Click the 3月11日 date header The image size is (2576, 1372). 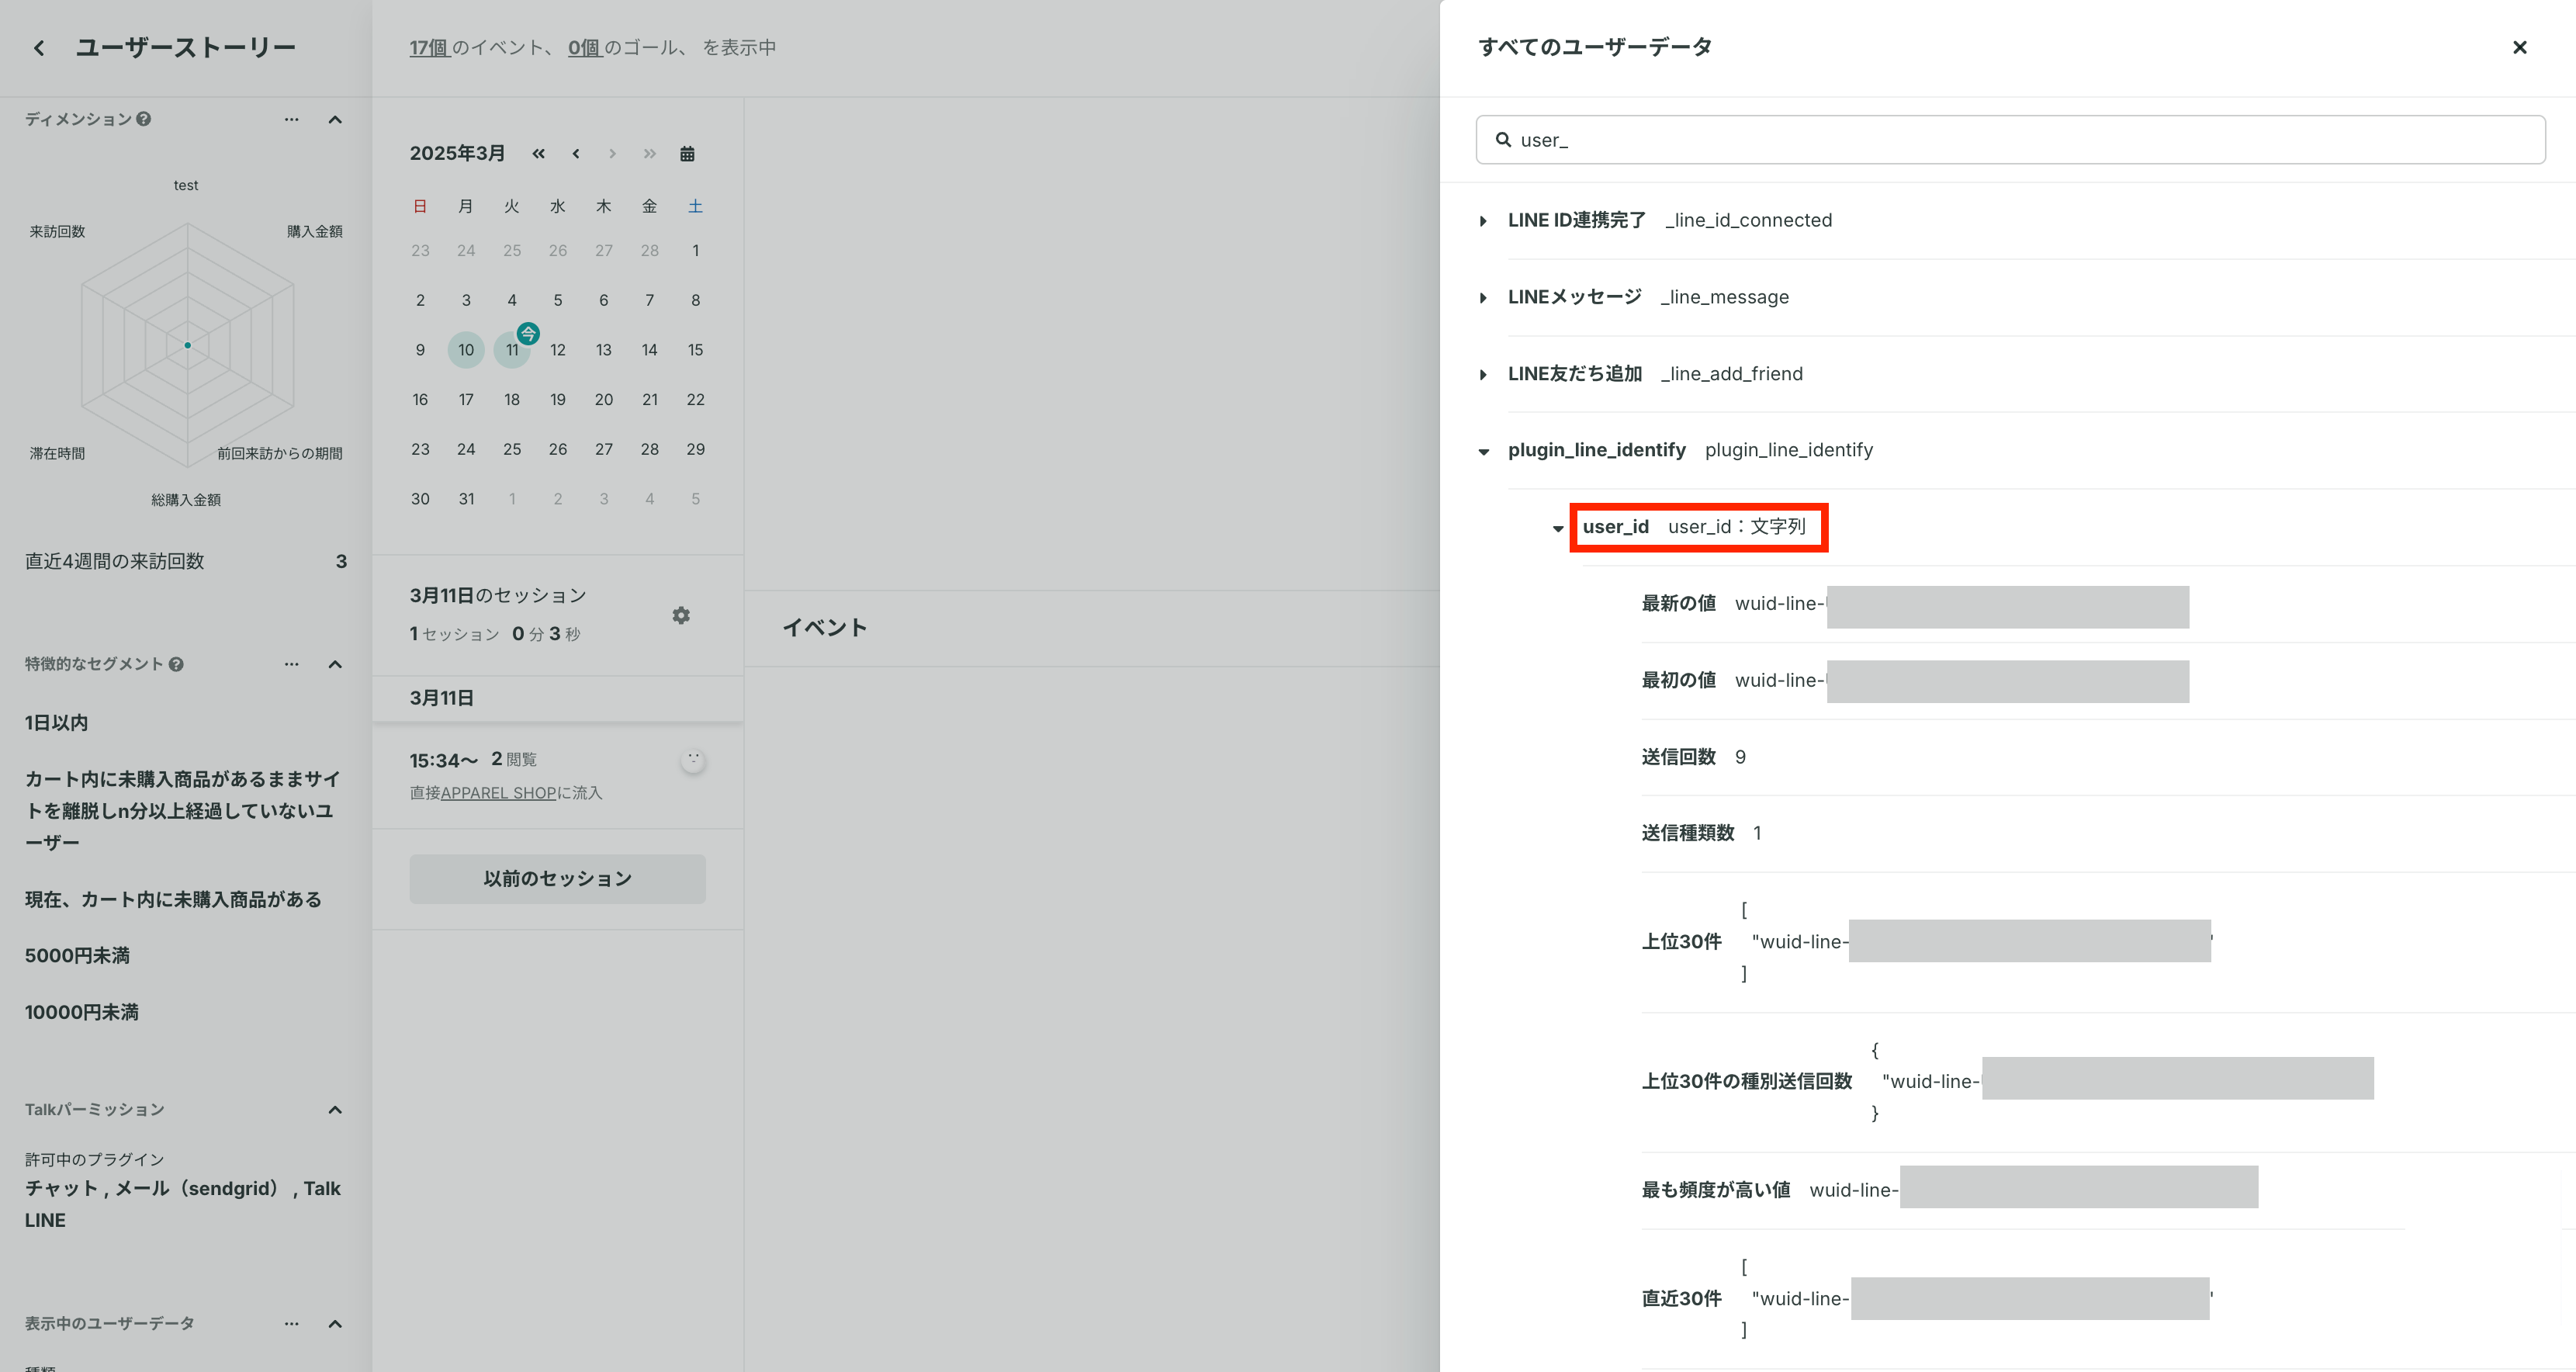tap(441, 699)
